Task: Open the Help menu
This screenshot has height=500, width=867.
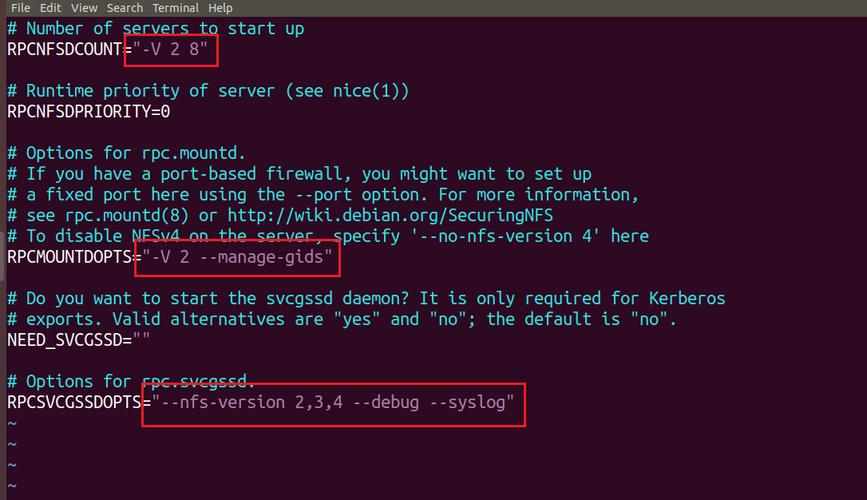Action: click(x=220, y=7)
